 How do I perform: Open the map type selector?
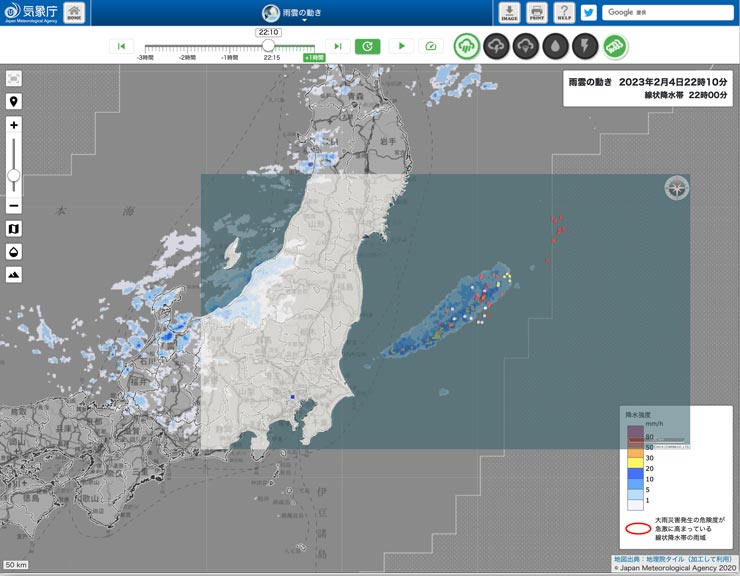(x=14, y=229)
